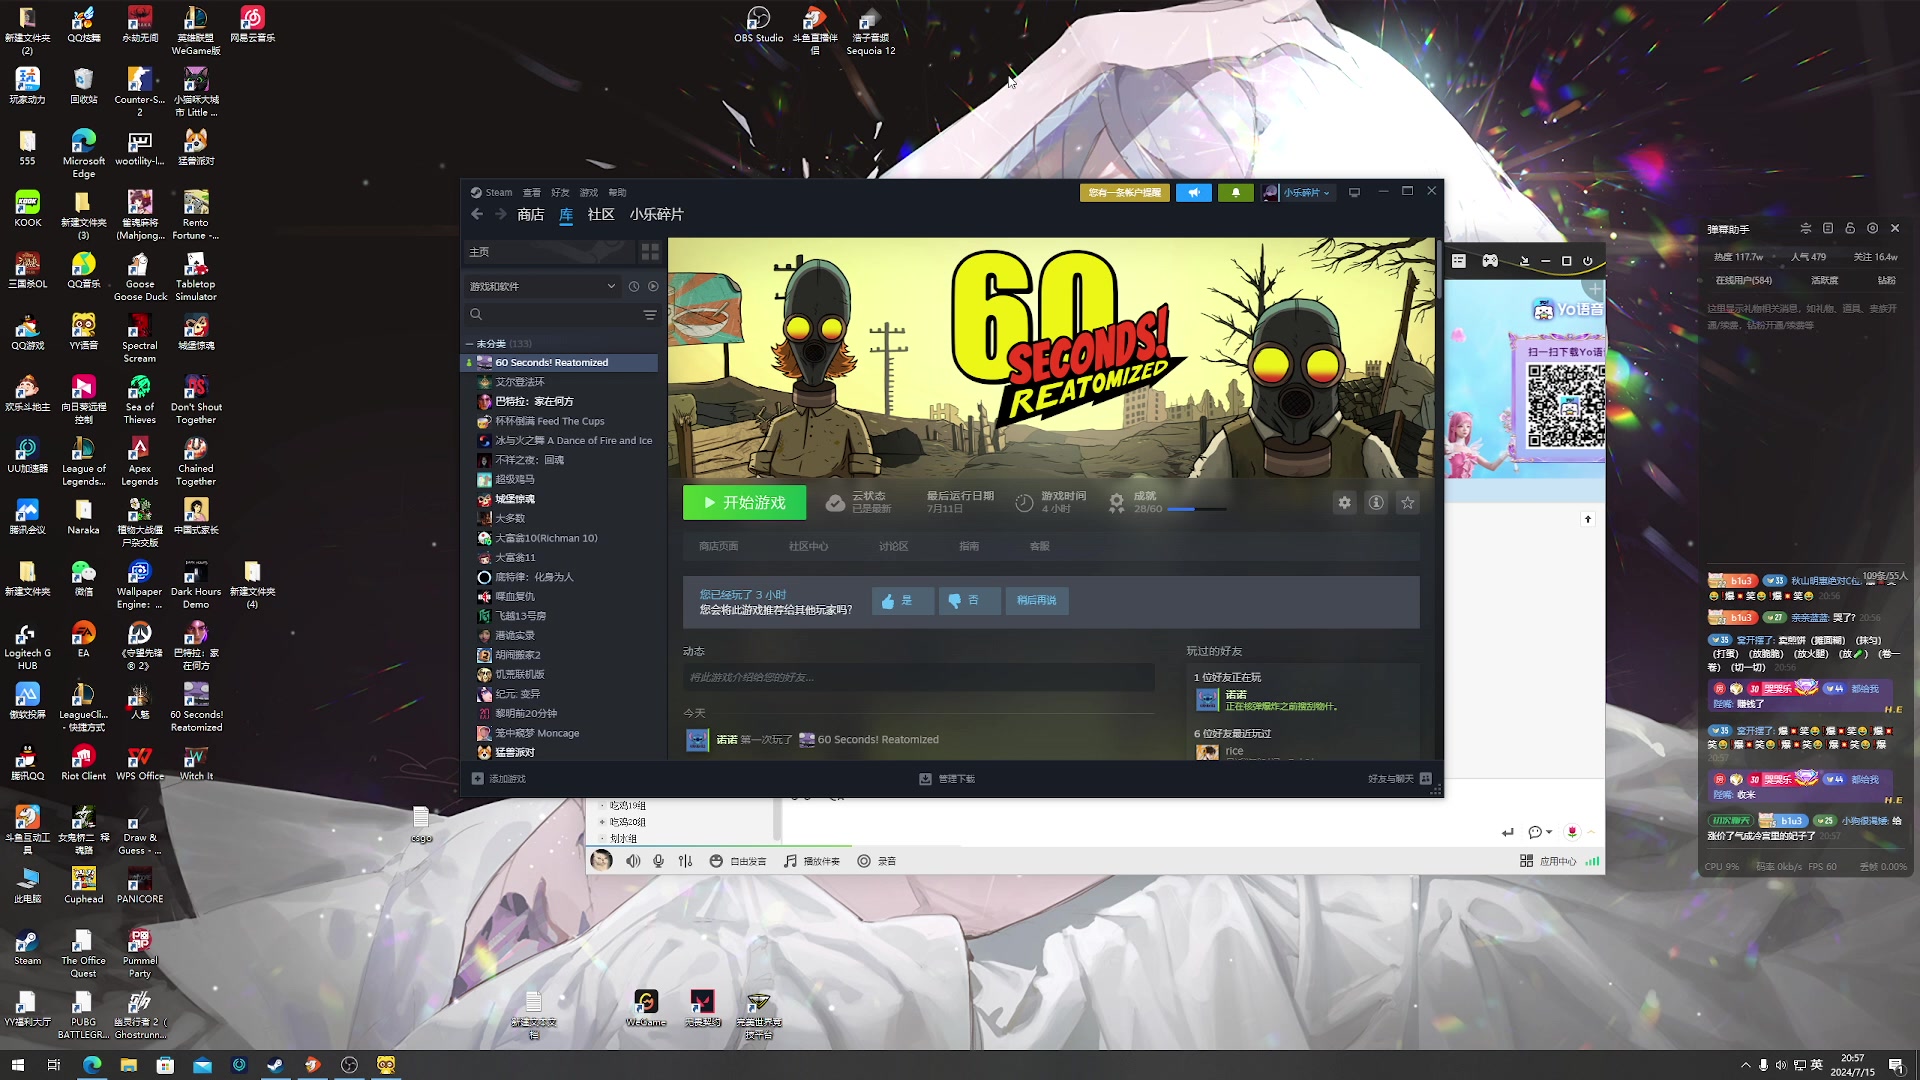The image size is (1920, 1080).
Task: Open the 查看 menu
Action: coord(531,193)
